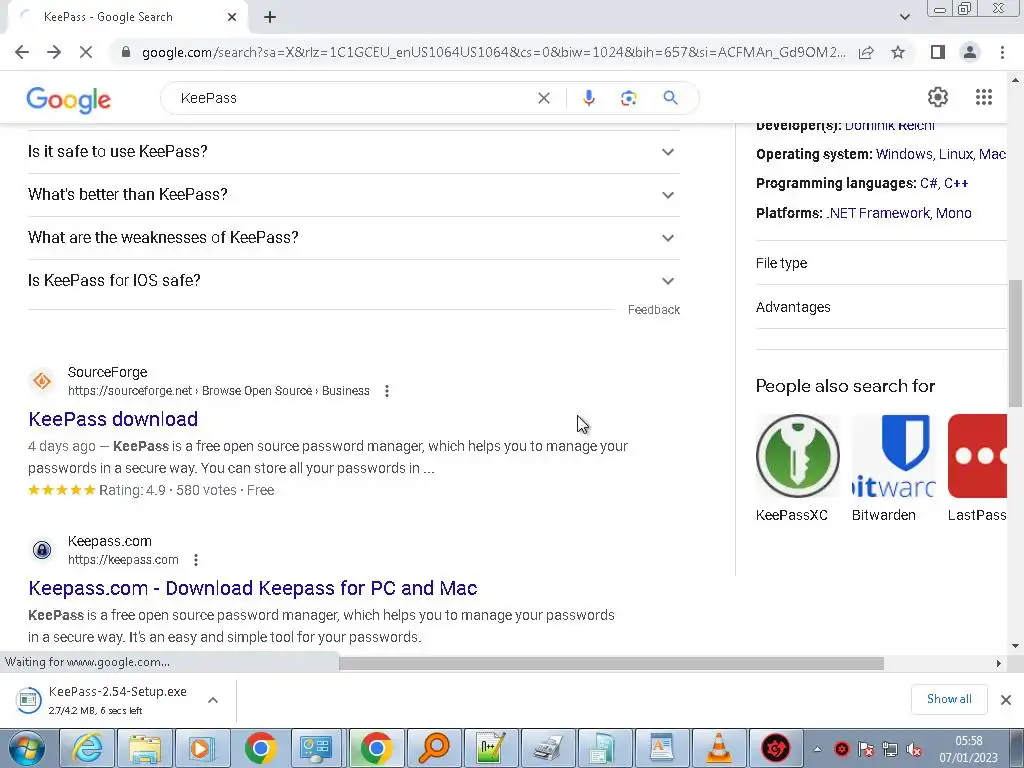Expand 'What's better than KeePass?'
Viewport: 1024px width, 768px height.
coord(353,195)
